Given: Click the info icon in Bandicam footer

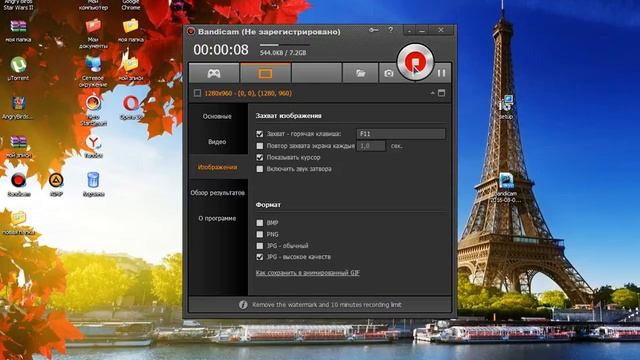Looking at the screenshot, I should [243, 304].
